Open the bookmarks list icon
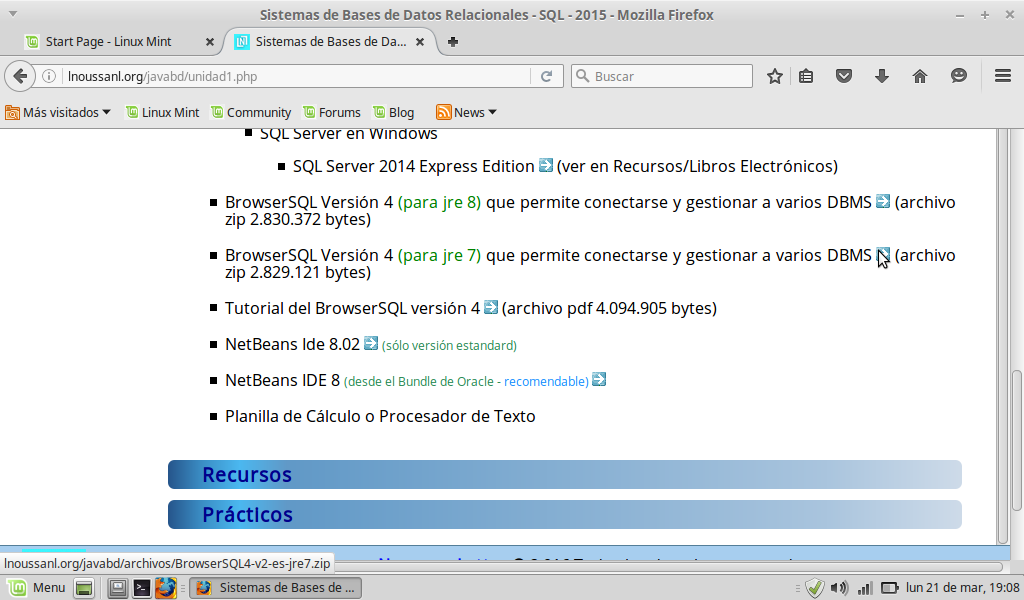The image size is (1024, 600). point(806,76)
